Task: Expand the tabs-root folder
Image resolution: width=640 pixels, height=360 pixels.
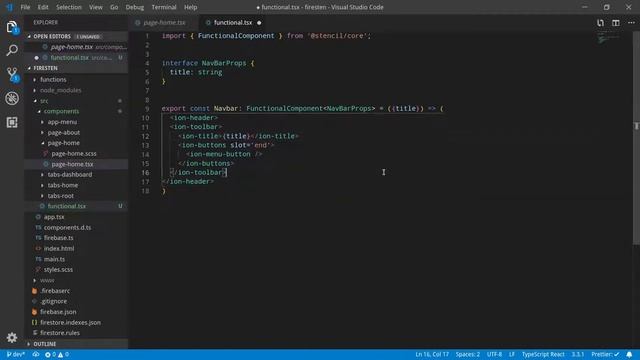Action: click(60, 196)
